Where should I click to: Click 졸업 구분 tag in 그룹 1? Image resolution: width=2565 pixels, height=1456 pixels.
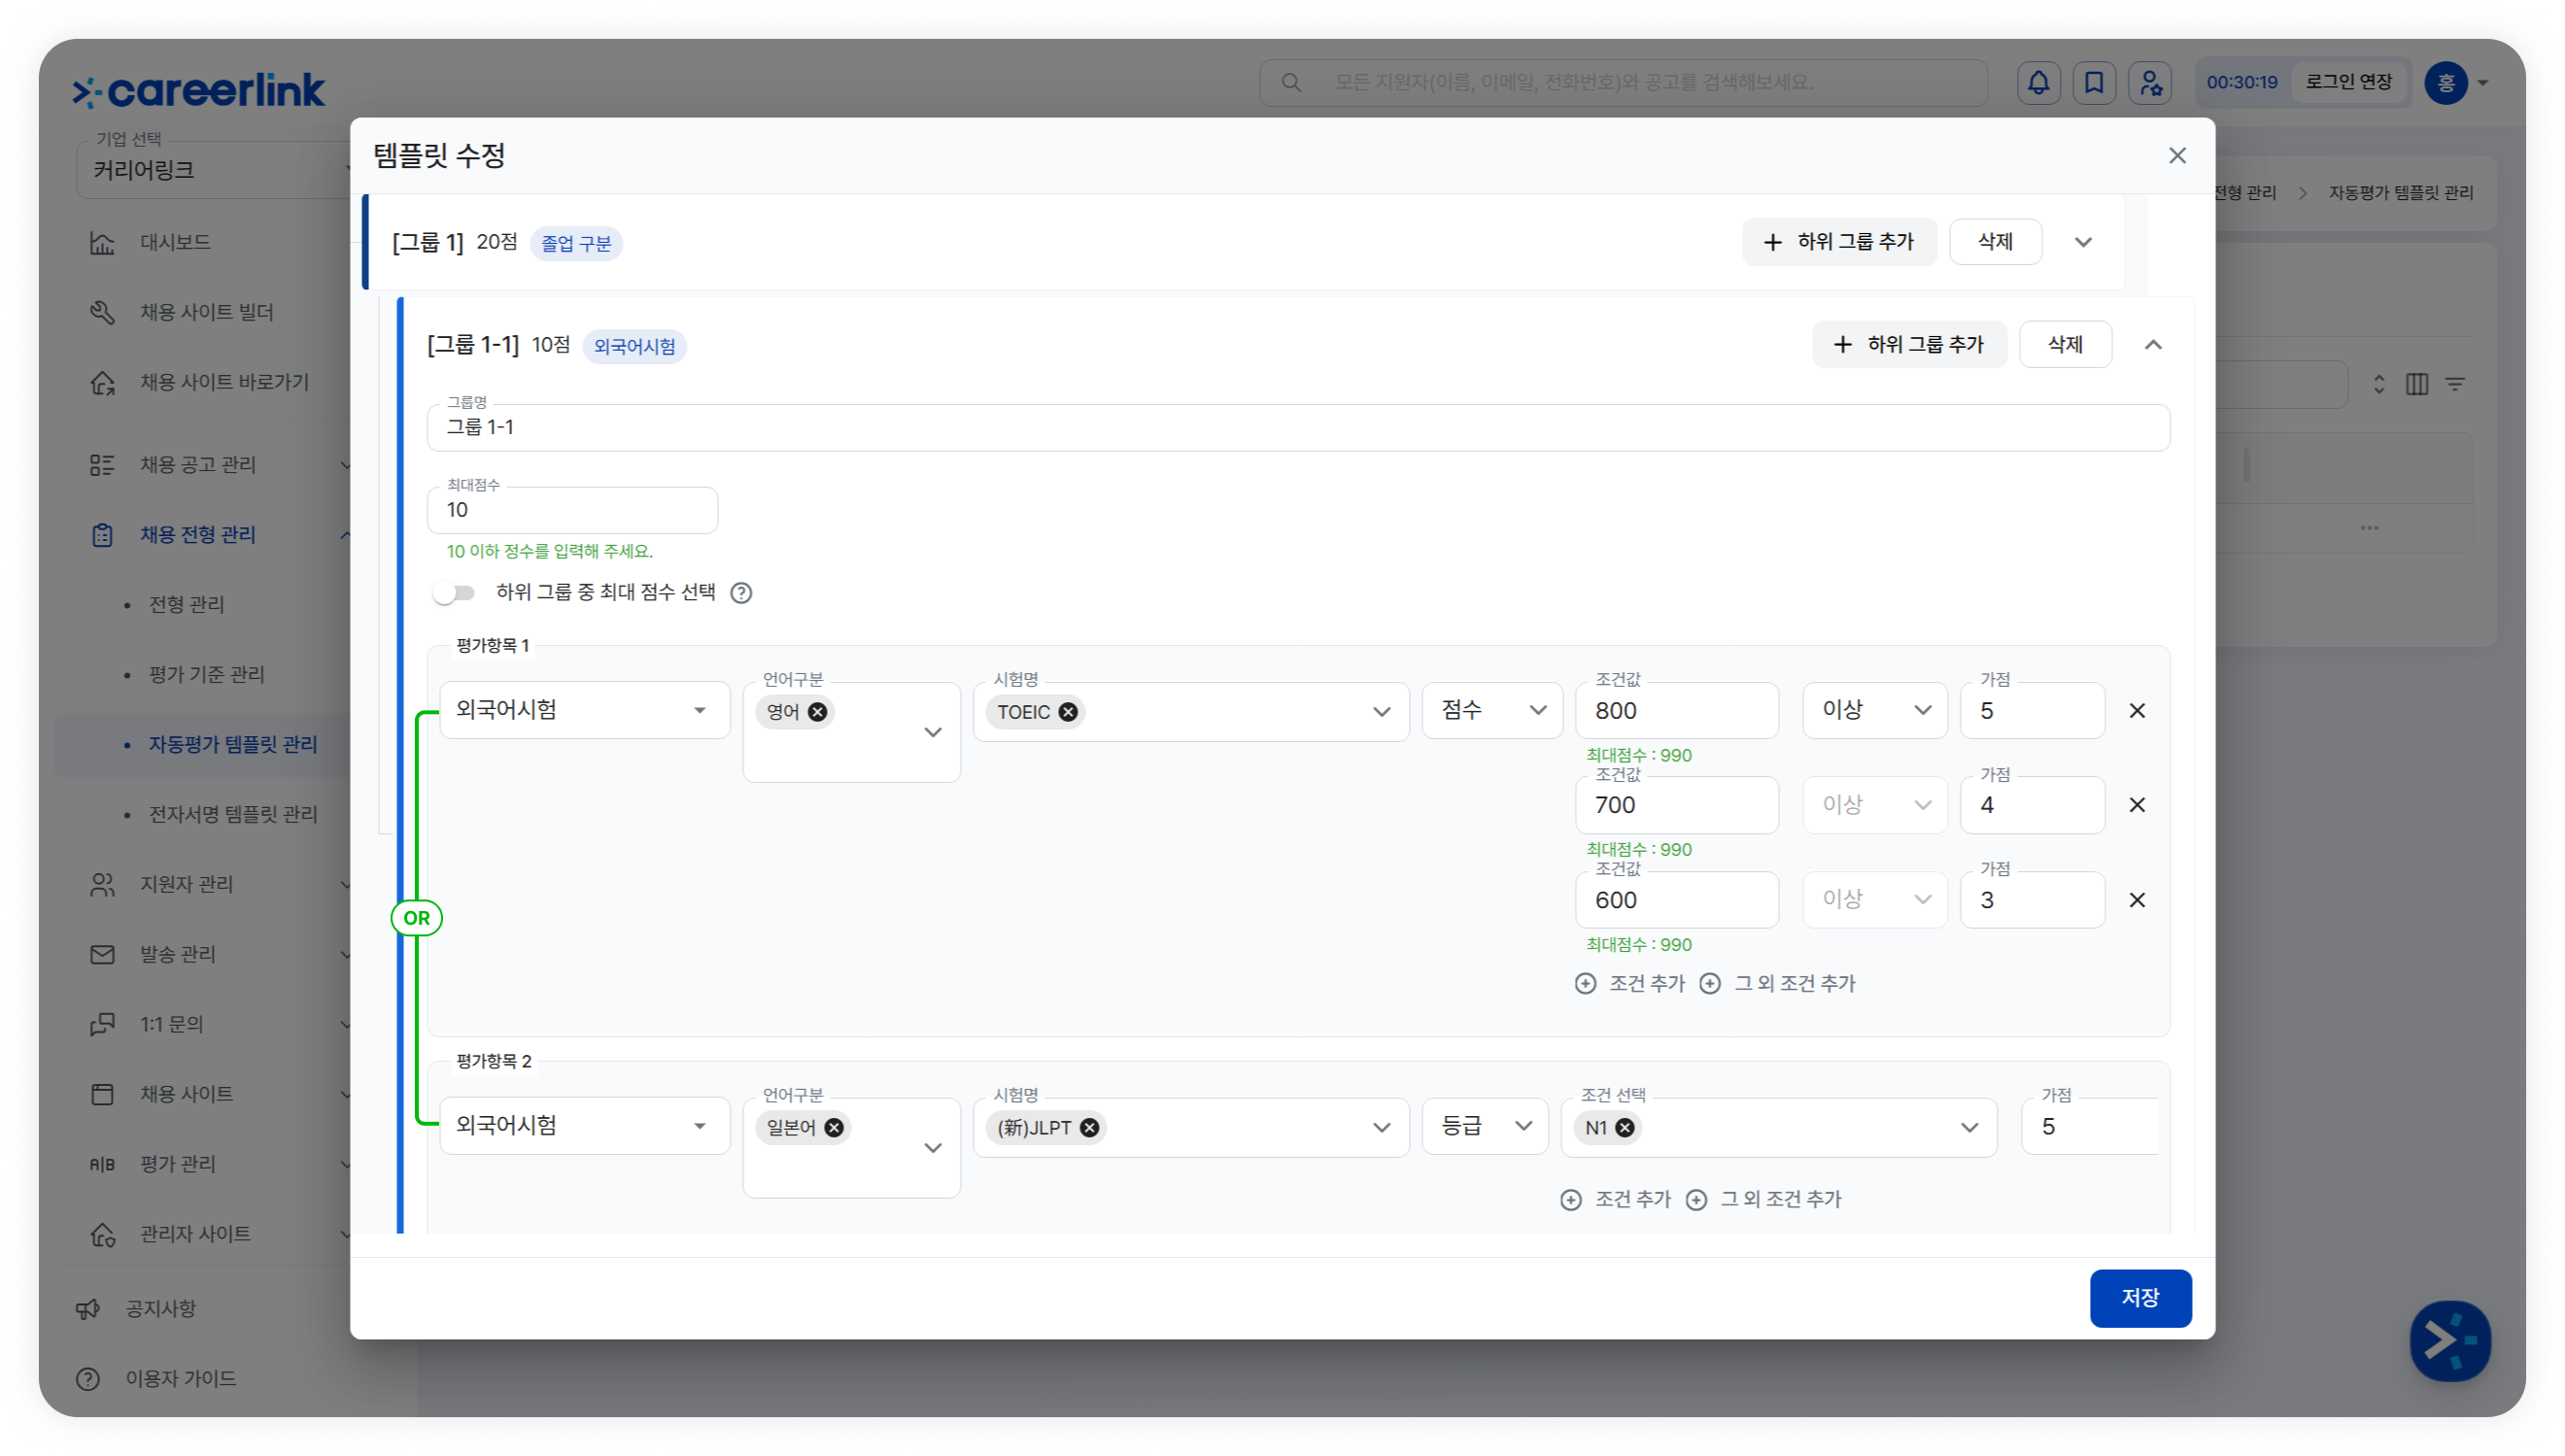576,244
